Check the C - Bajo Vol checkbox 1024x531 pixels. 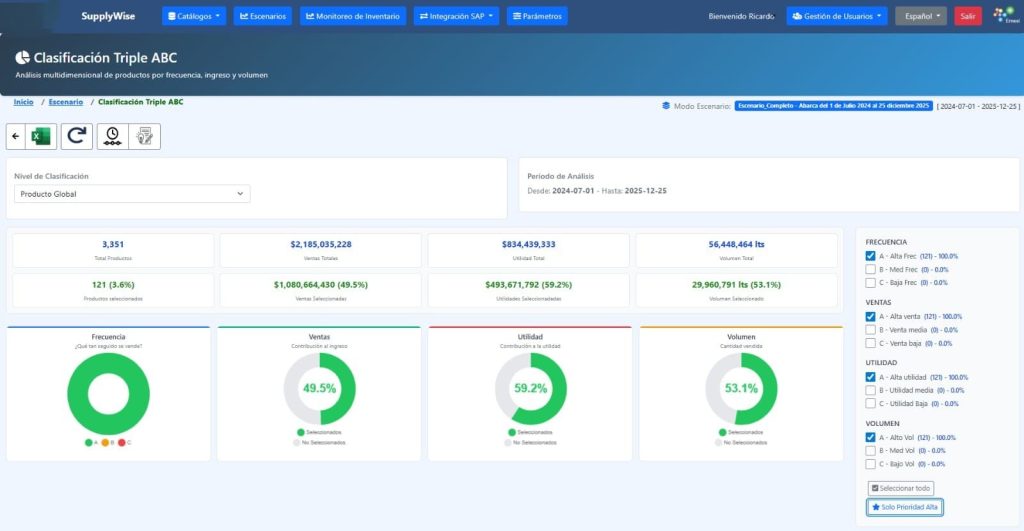(x=871, y=464)
